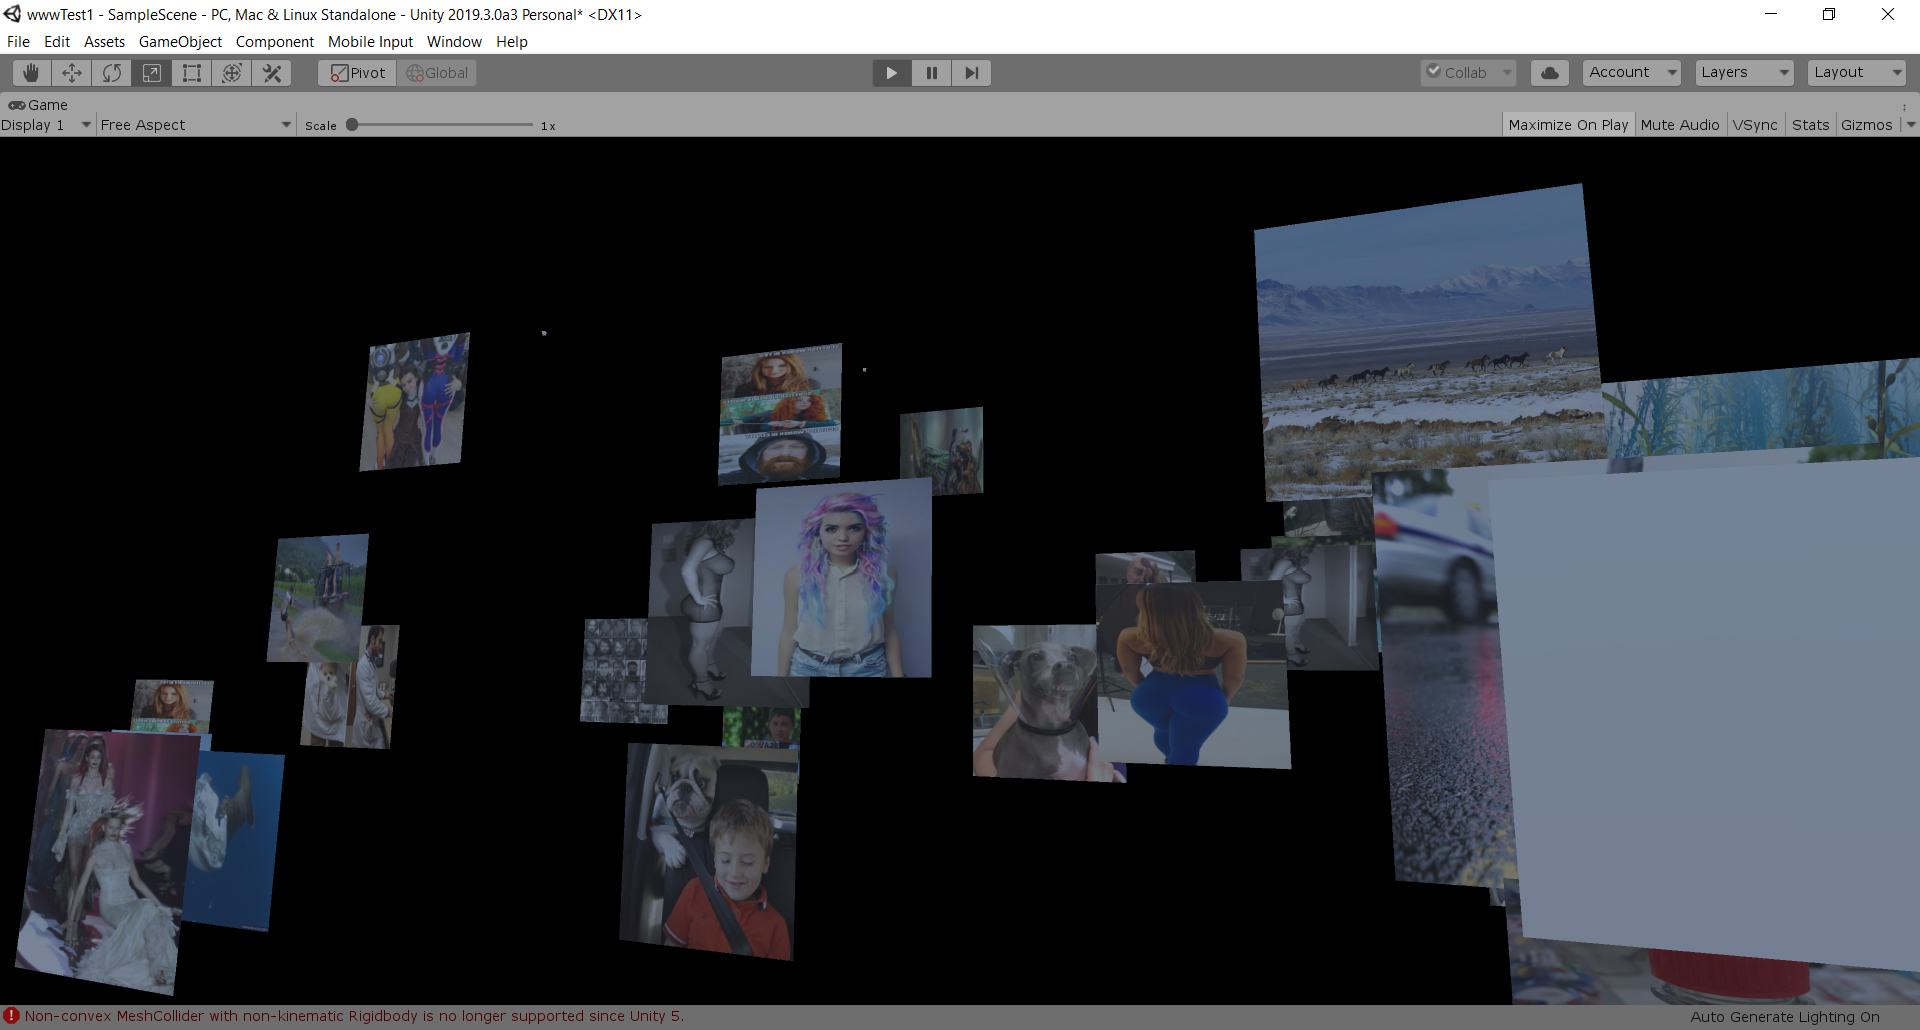The height and width of the screenshot is (1030, 1920).
Task: Step forward one frame
Action: coord(971,73)
